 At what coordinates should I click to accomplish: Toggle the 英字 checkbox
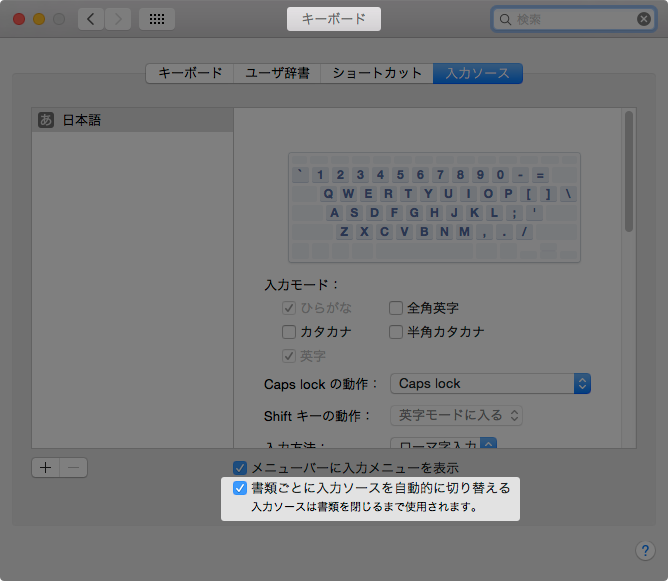pyautogui.click(x=289, y=356)
